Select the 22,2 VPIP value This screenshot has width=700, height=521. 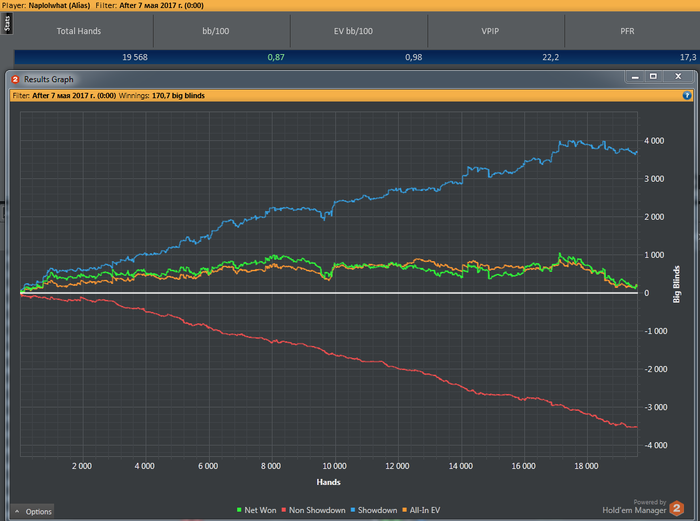(550, 57)
